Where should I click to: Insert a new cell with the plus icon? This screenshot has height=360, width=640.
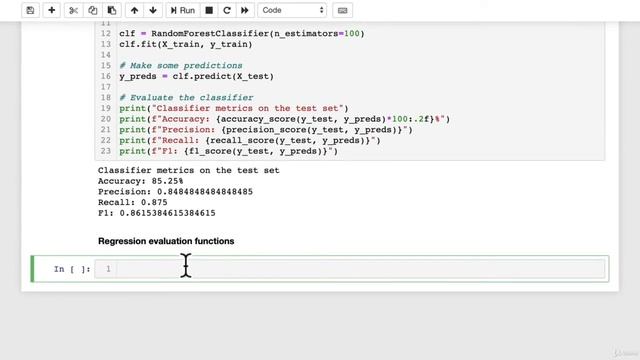51,10
